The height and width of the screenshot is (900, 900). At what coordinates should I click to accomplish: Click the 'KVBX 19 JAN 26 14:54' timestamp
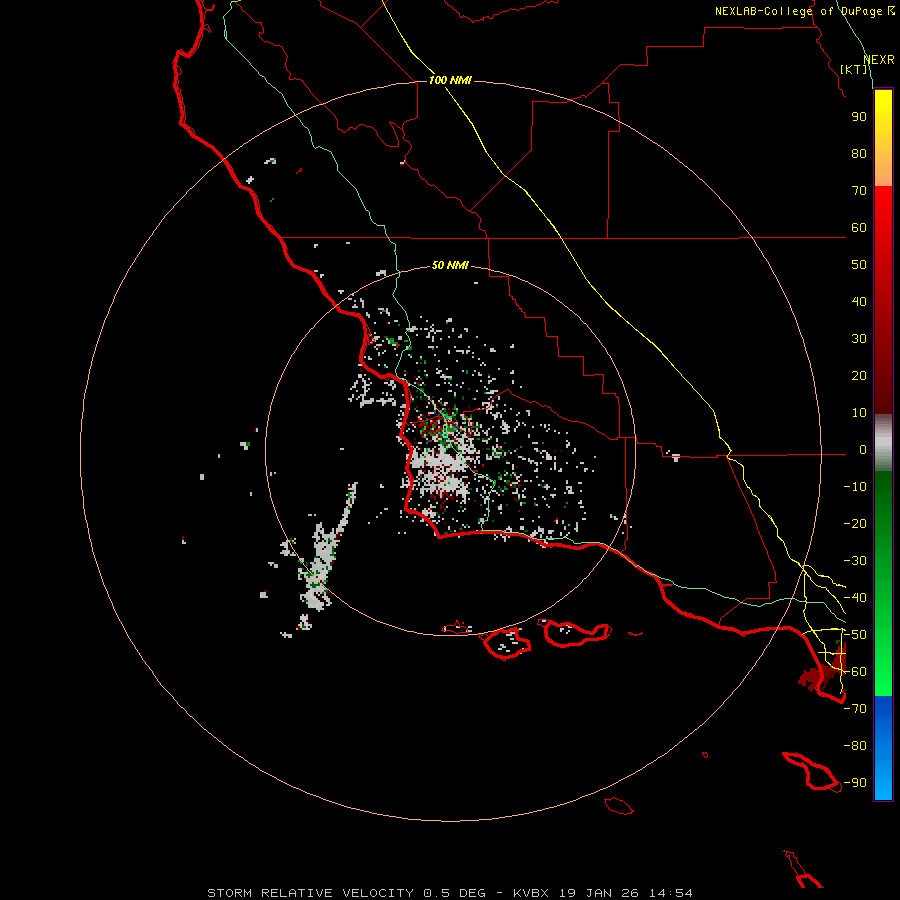[x=603, y=893]
